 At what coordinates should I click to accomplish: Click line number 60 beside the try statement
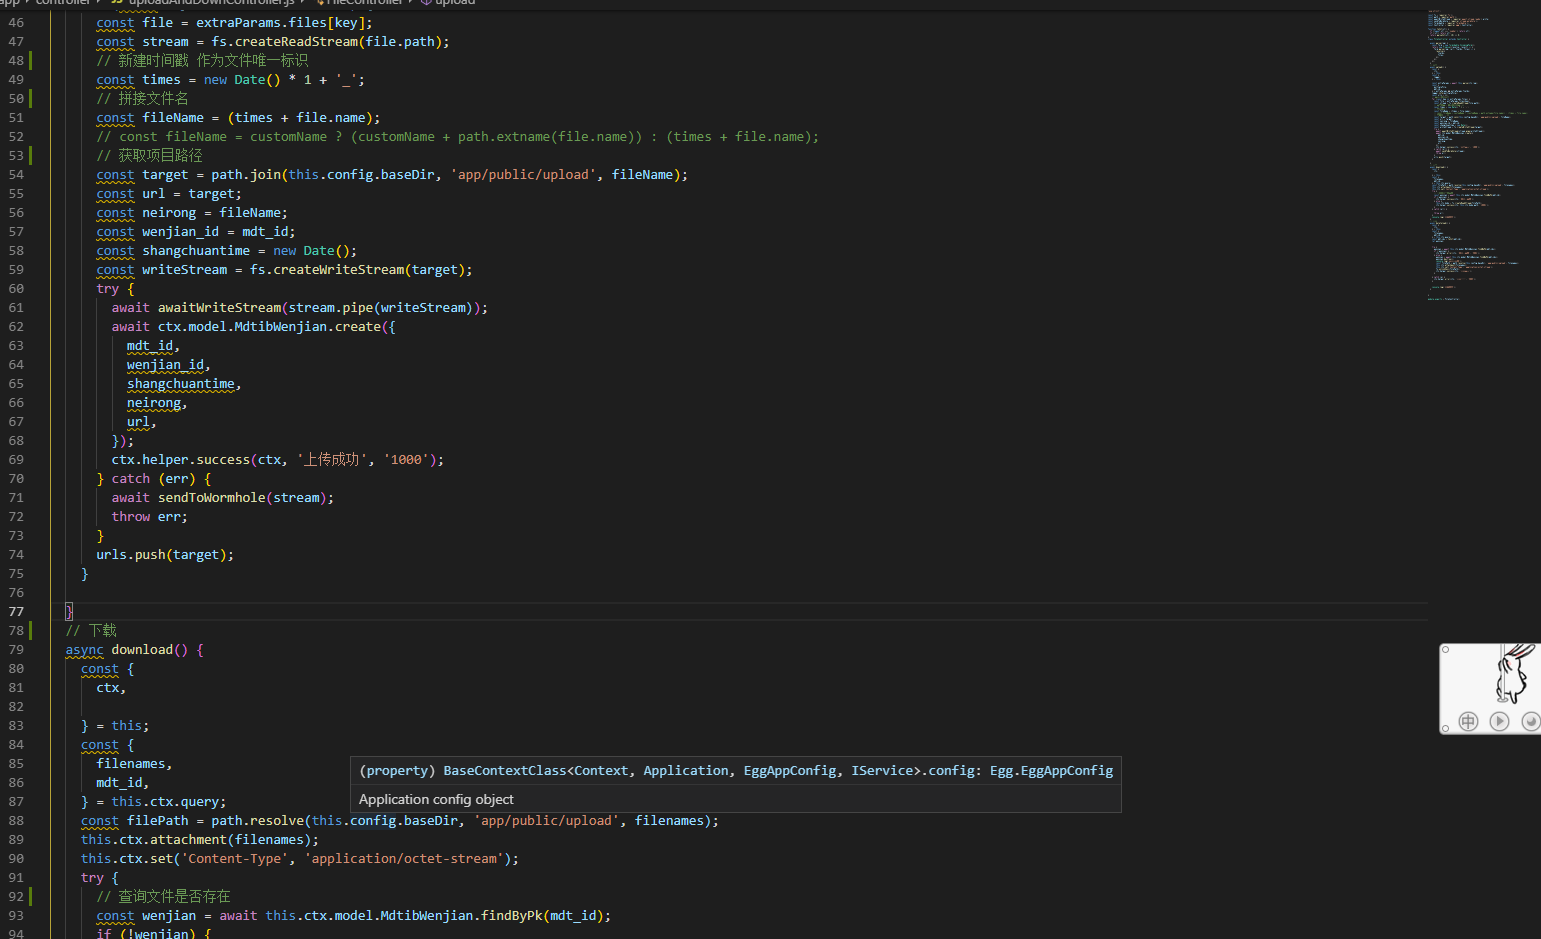click(x=16, y=289)
